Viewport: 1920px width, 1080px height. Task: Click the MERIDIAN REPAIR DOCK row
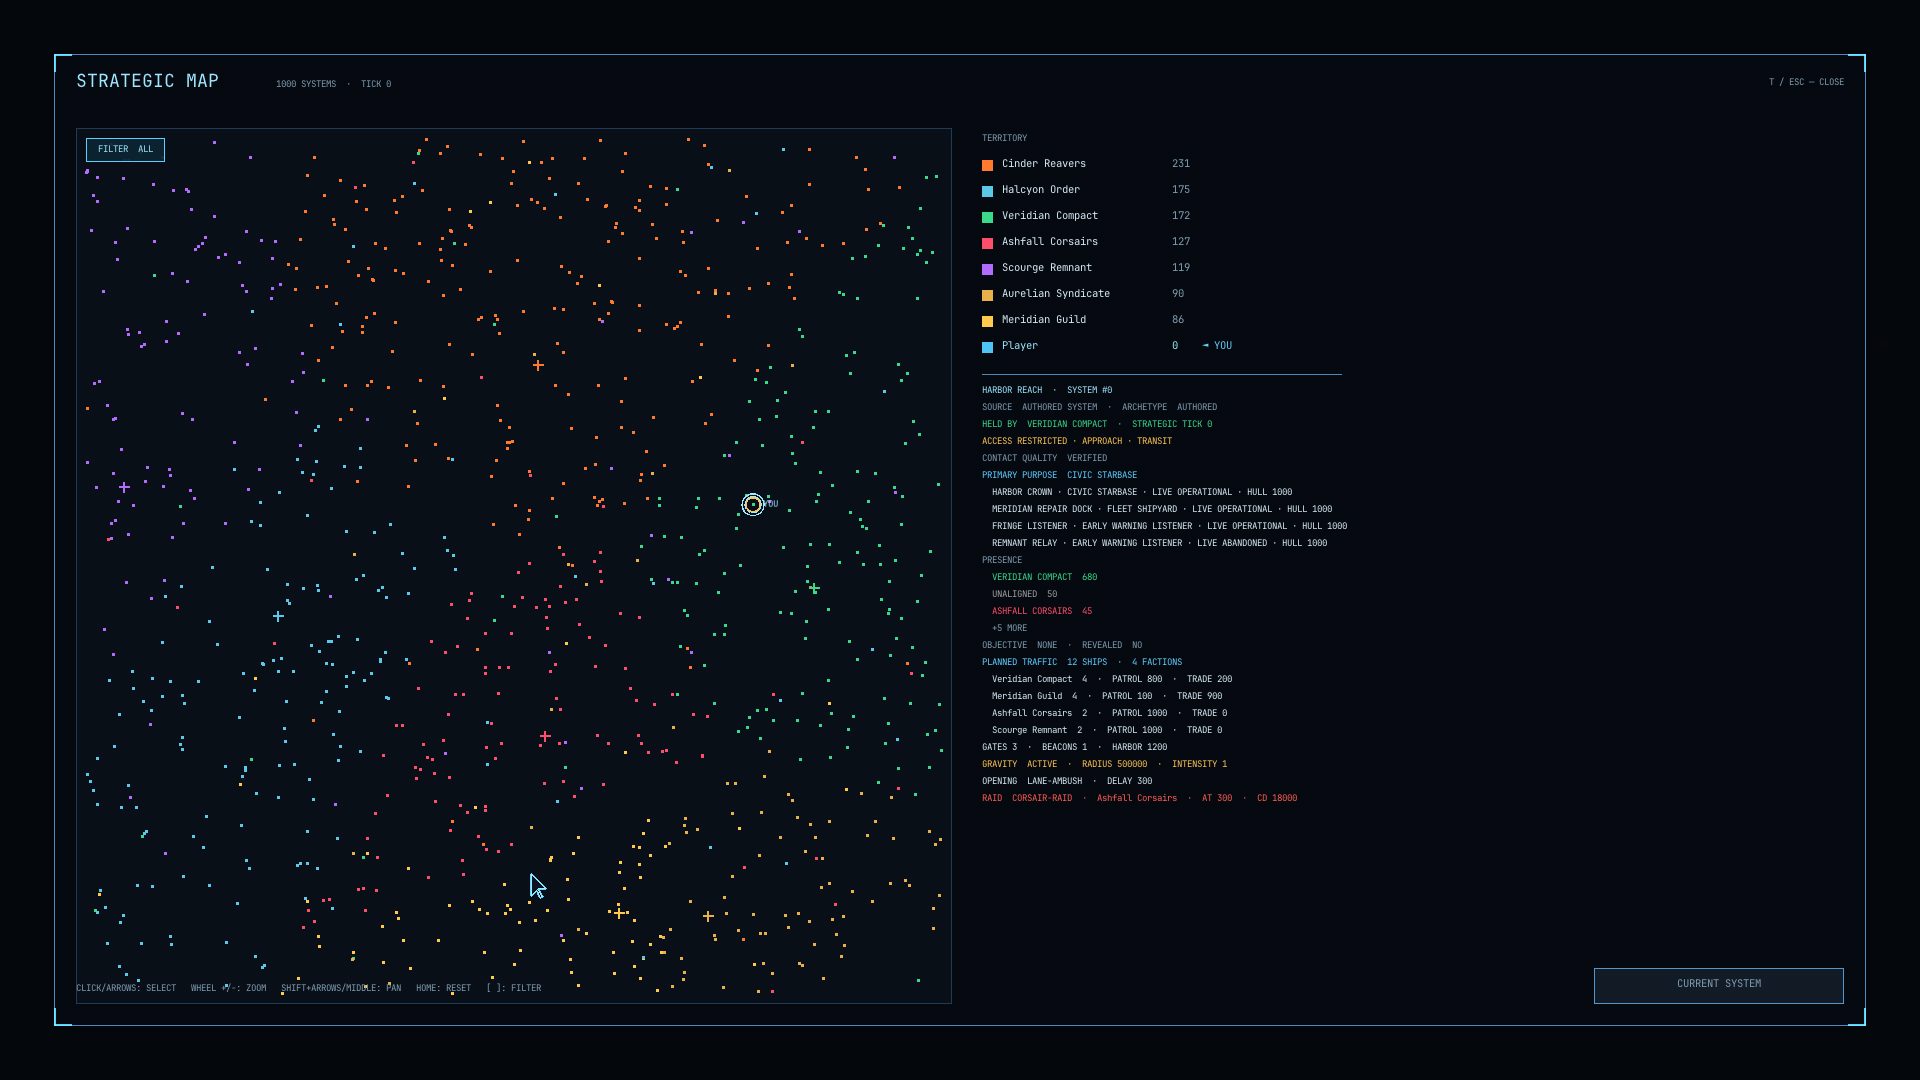coord(1161,509)
